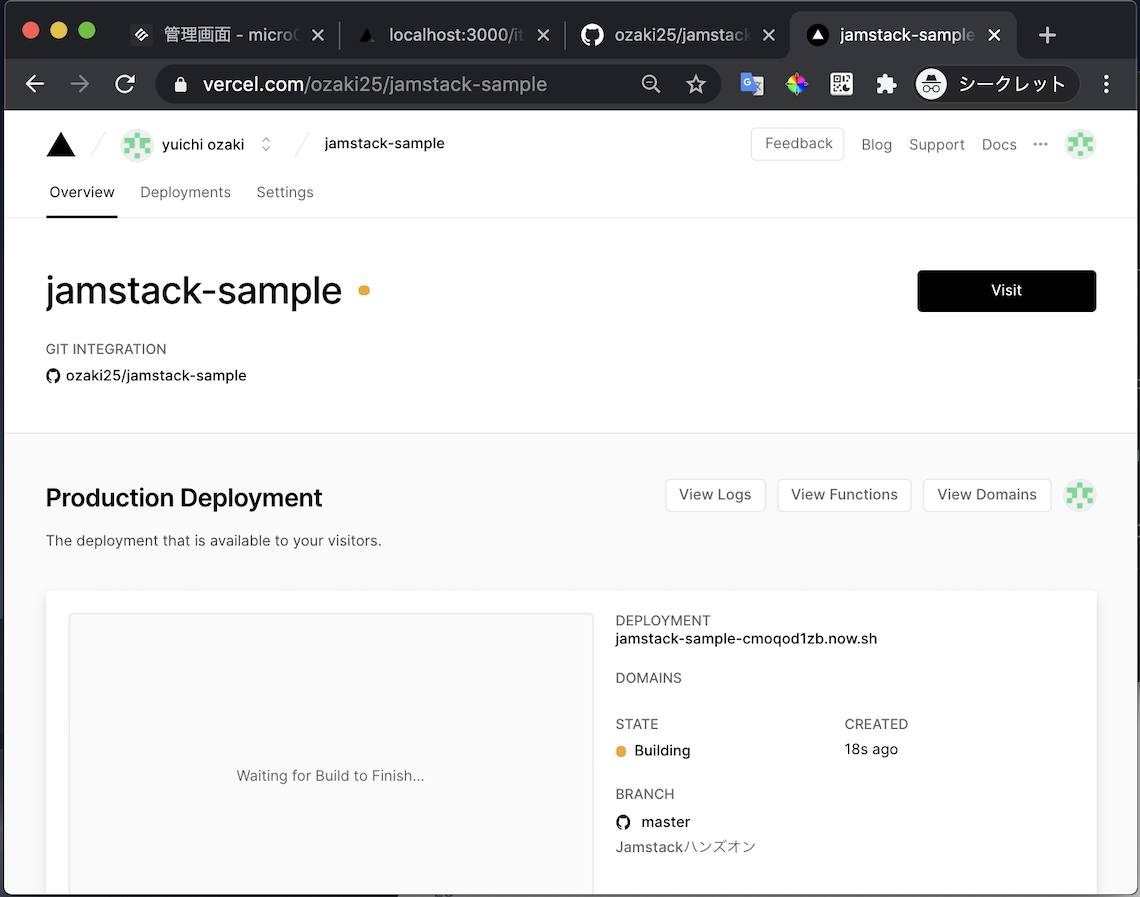Open a new browser tab
This screenshot has width=1140, height=897.
click(x=1047, y=35)
